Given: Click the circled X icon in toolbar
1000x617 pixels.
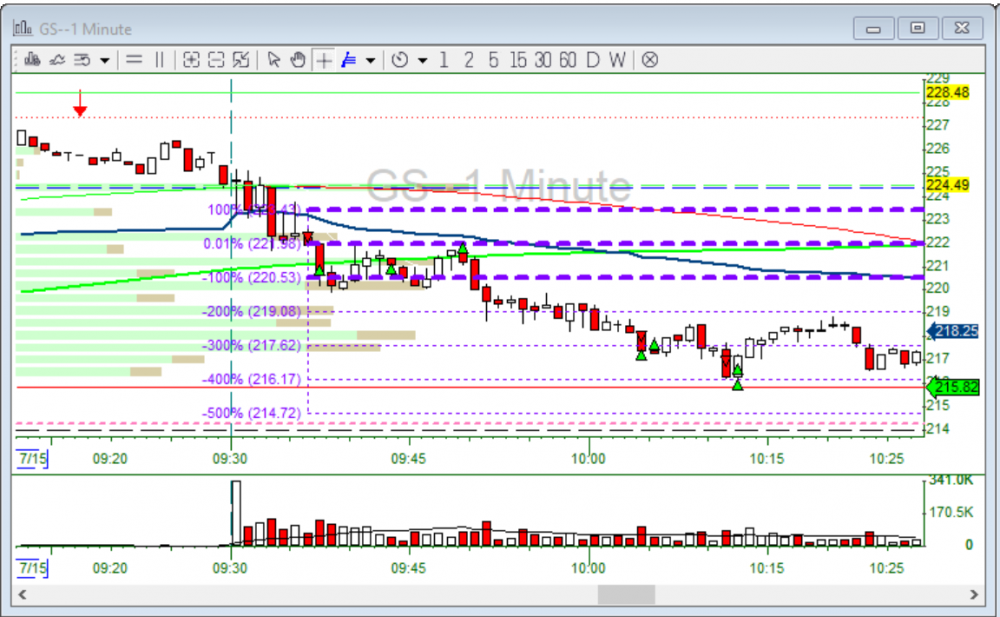Looking at the screenshot, I should click(x=650, y=60).
